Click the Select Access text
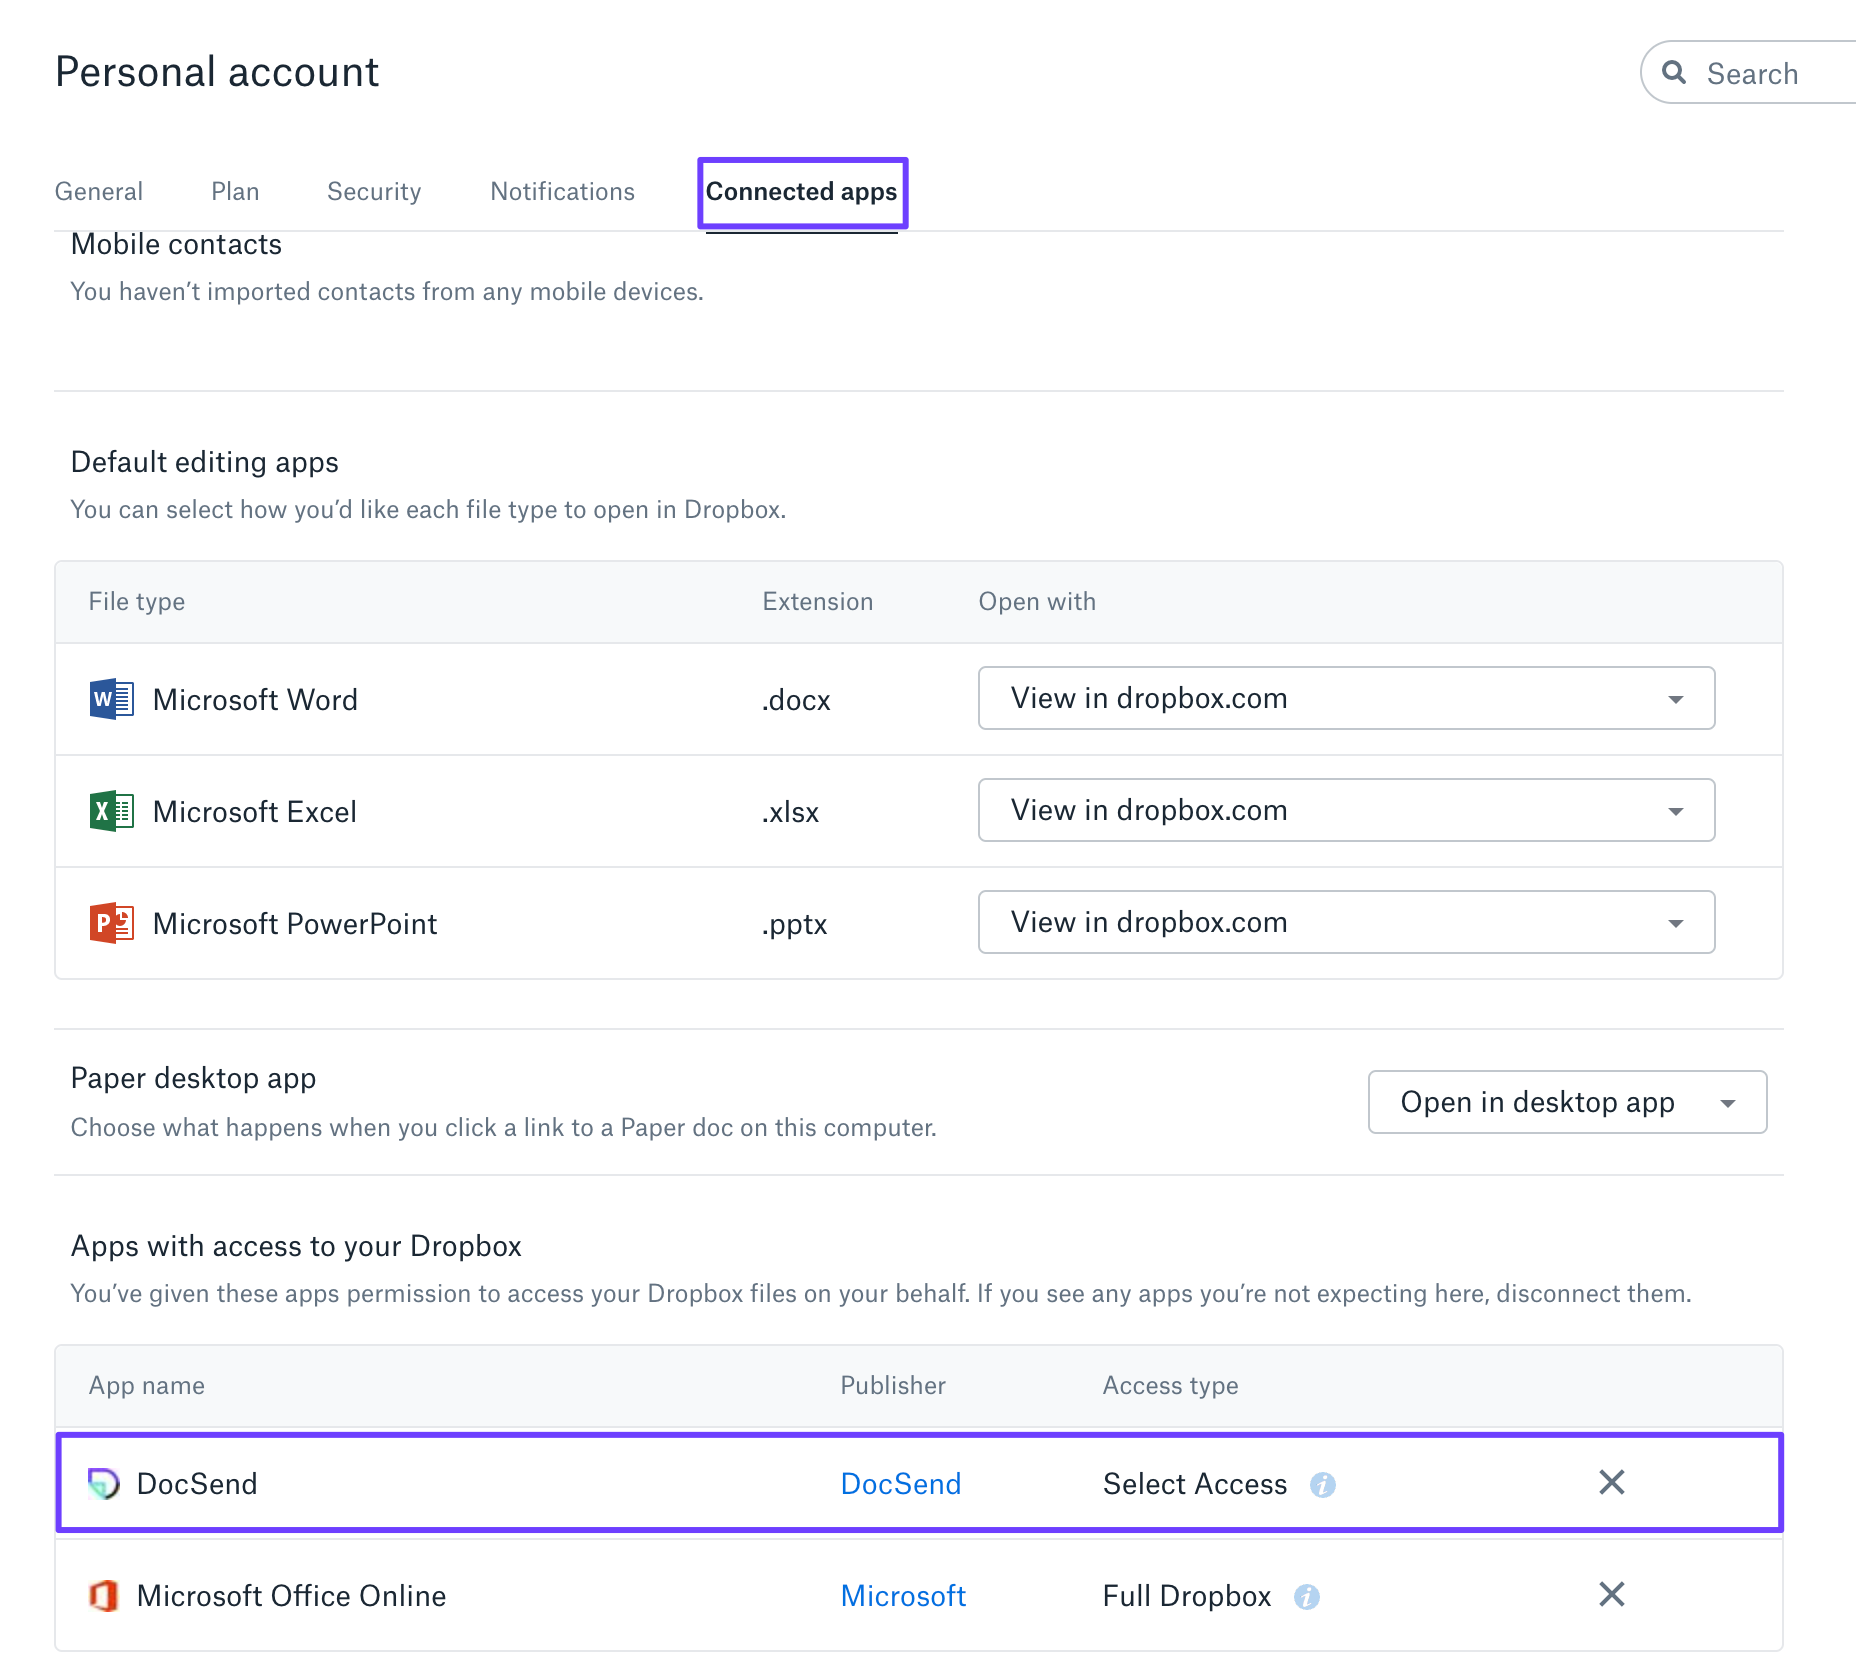The image size is (1856, 1664). click(x=1194, y=1483)
